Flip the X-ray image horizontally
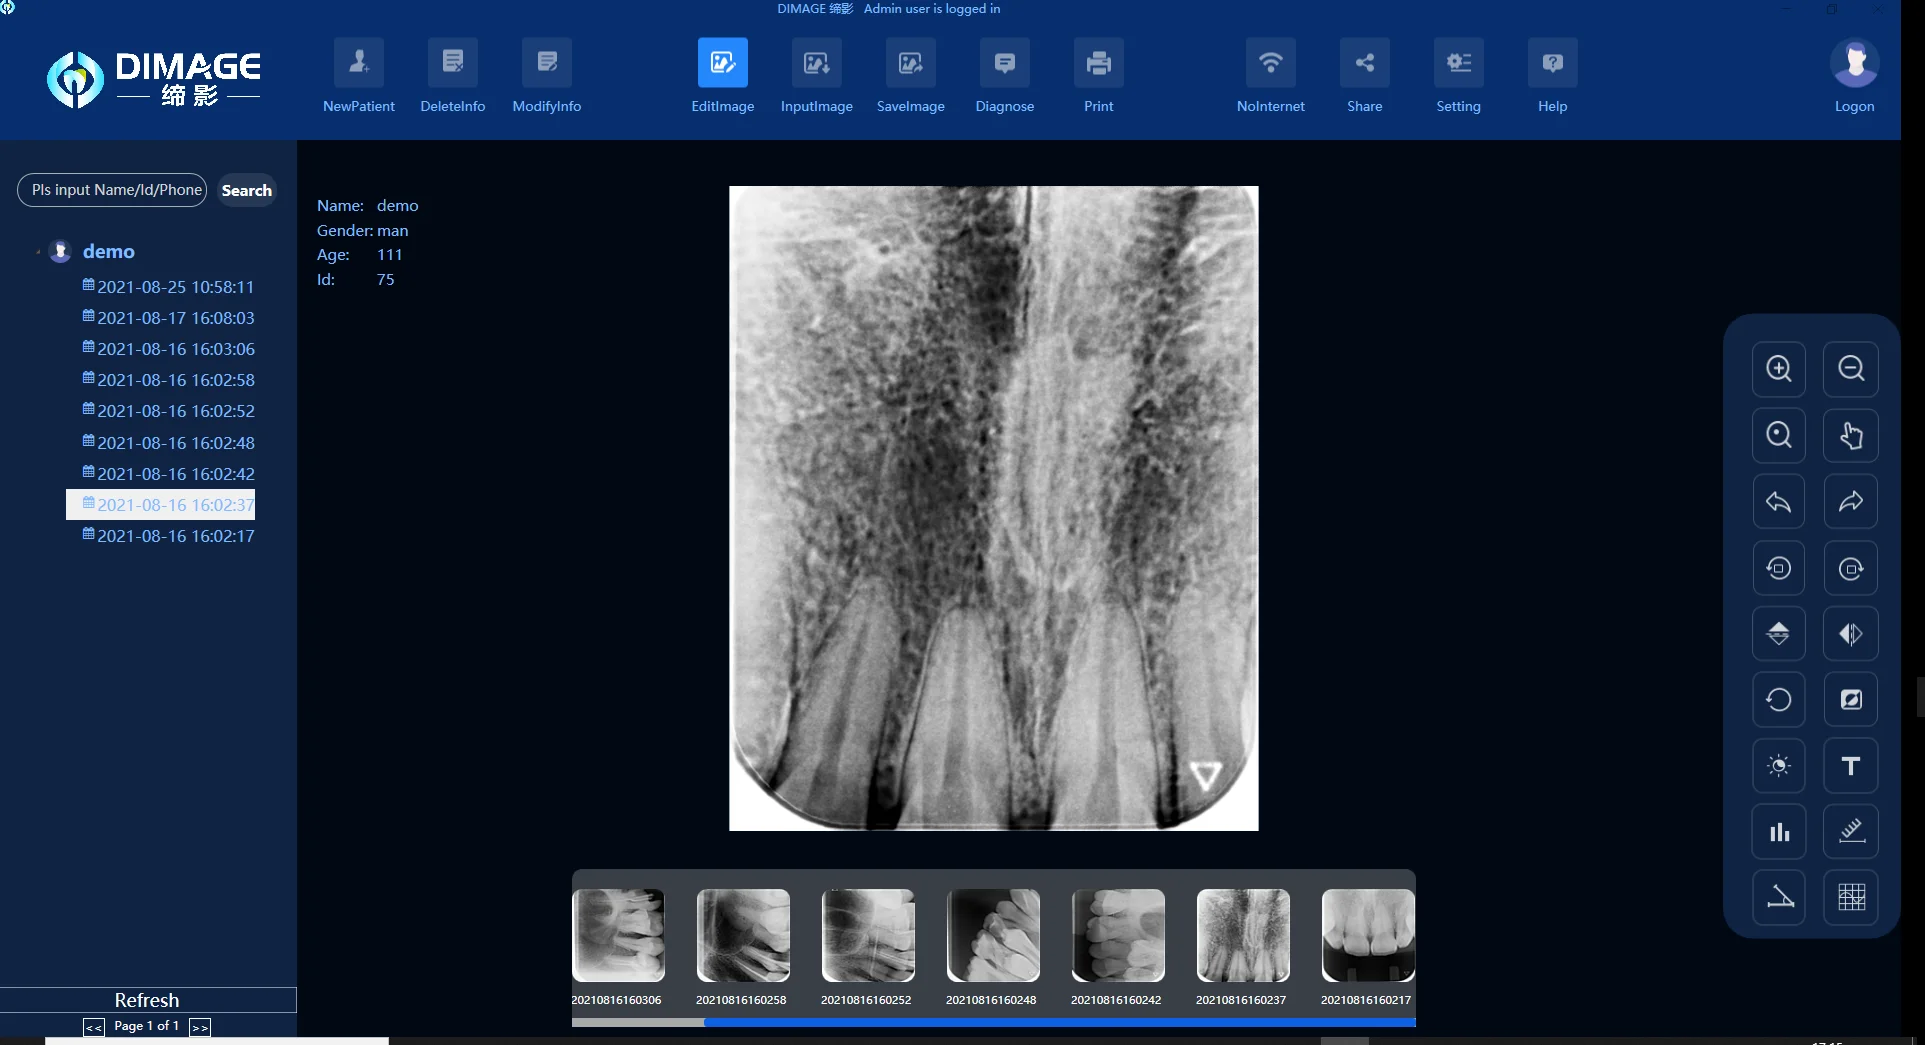 (1851, 633)
